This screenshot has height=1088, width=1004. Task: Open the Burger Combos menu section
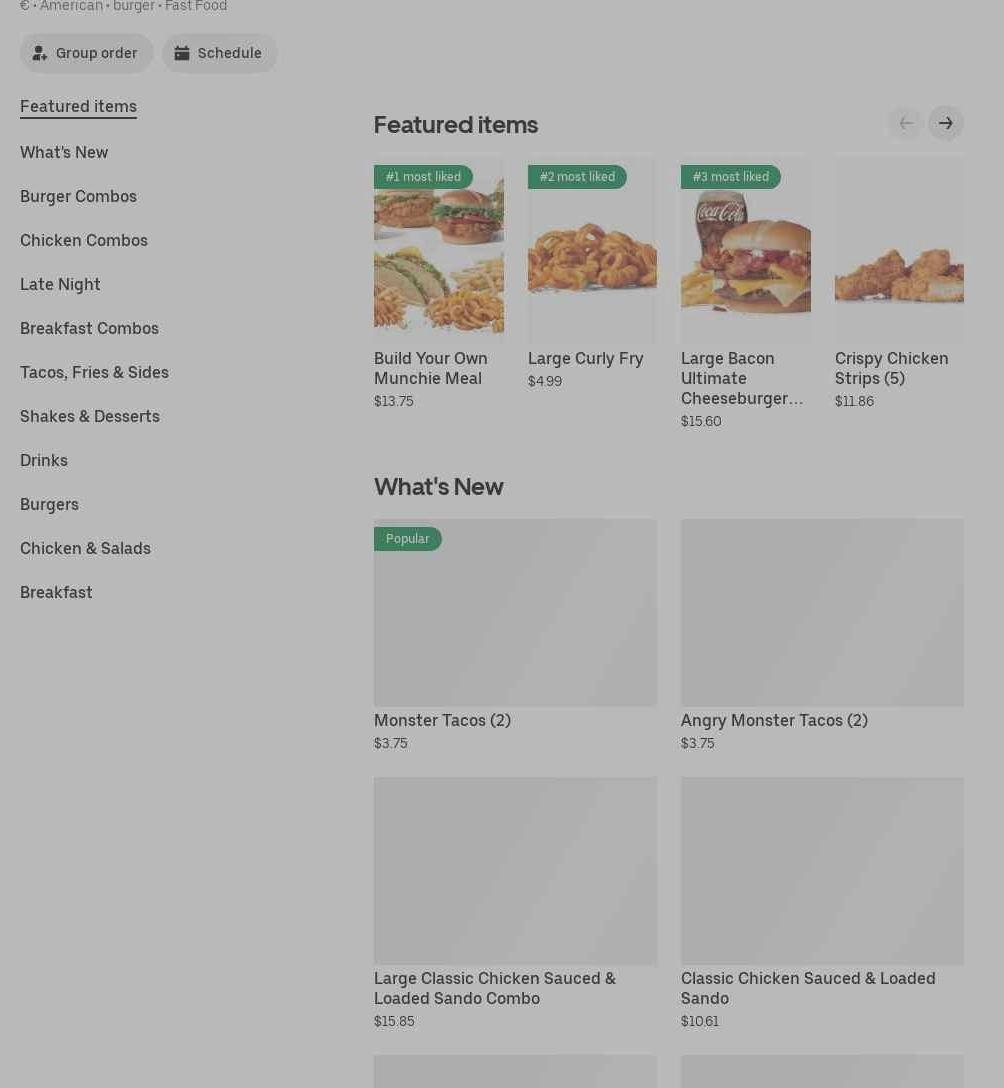pyautogui.click(x=78, y=196)
